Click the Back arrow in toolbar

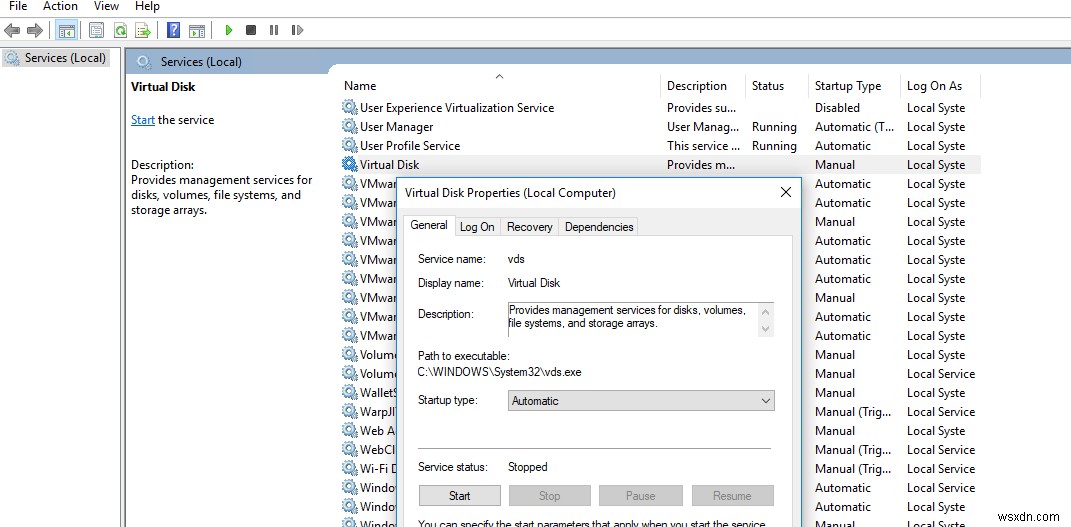[12, 30]
